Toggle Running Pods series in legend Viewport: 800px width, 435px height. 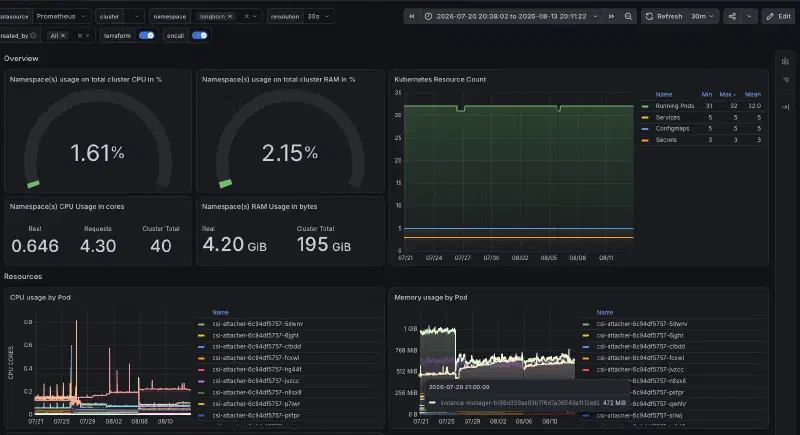674,106
